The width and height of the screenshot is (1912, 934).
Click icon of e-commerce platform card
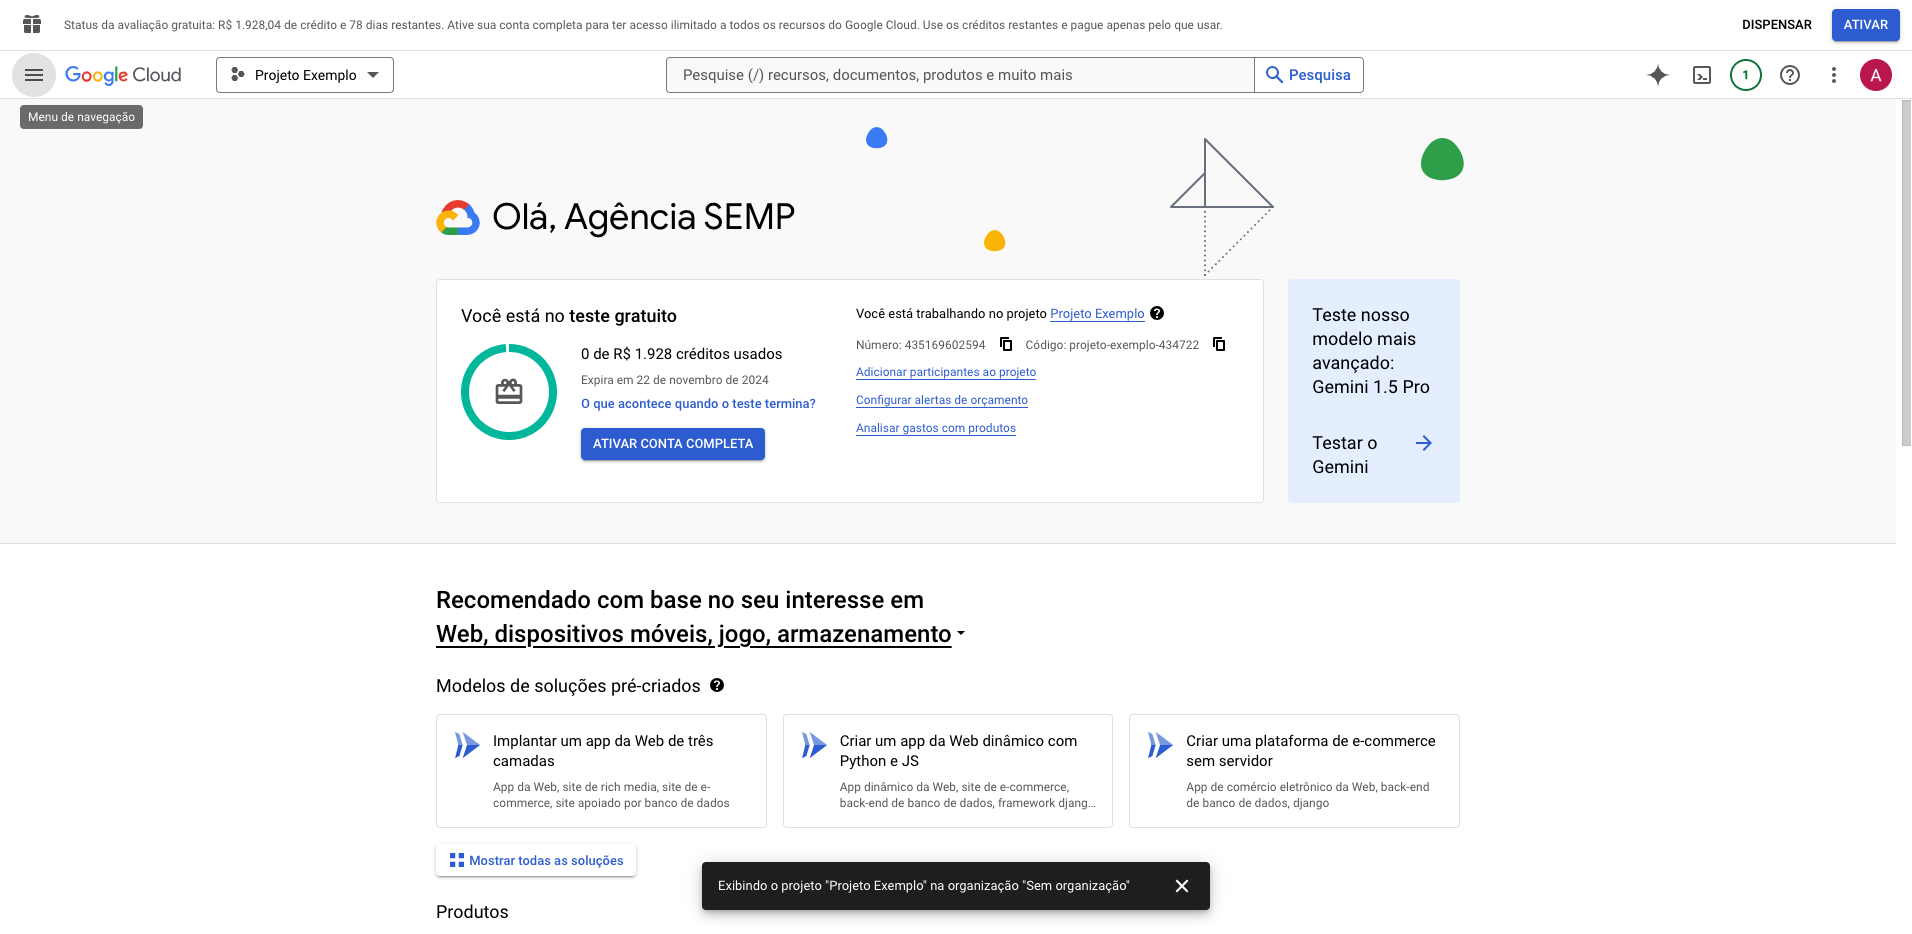coord(1160,745)
